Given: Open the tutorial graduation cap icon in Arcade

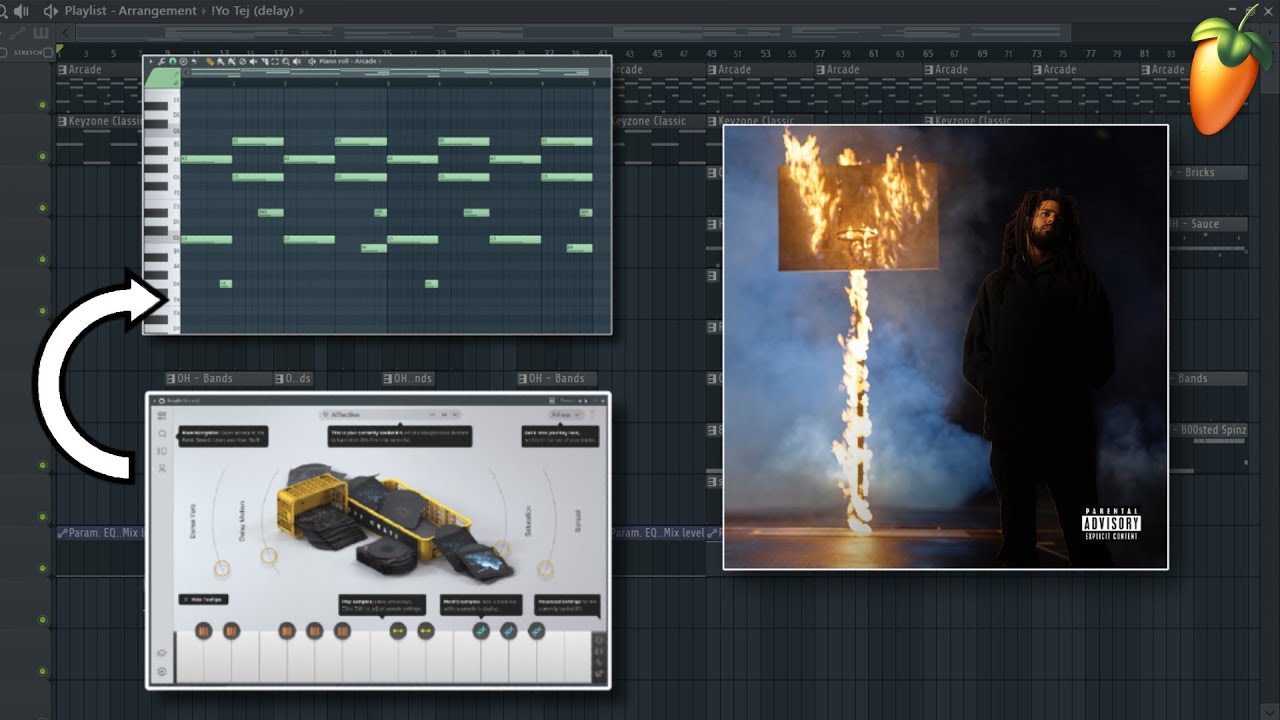Looking at the screenshot, I should tap(162, 653).
